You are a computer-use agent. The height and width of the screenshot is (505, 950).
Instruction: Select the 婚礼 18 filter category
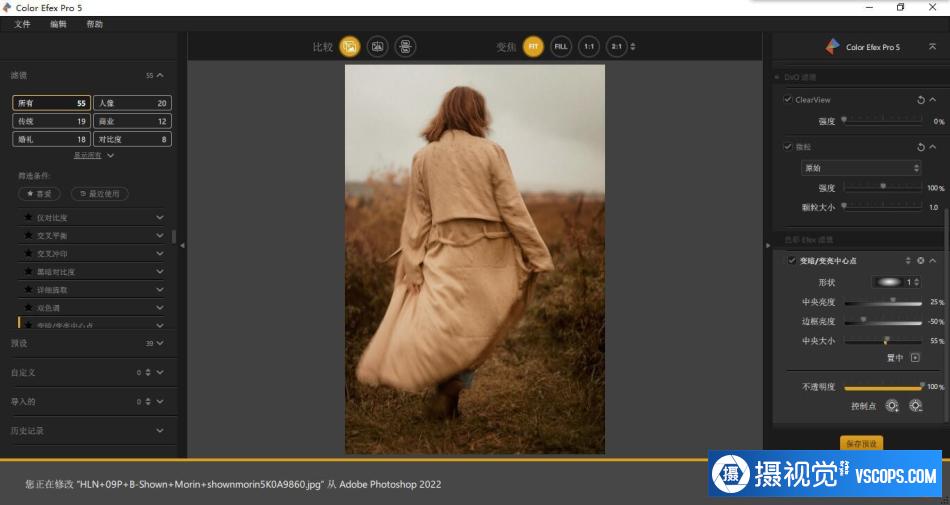tap(51, 139)
